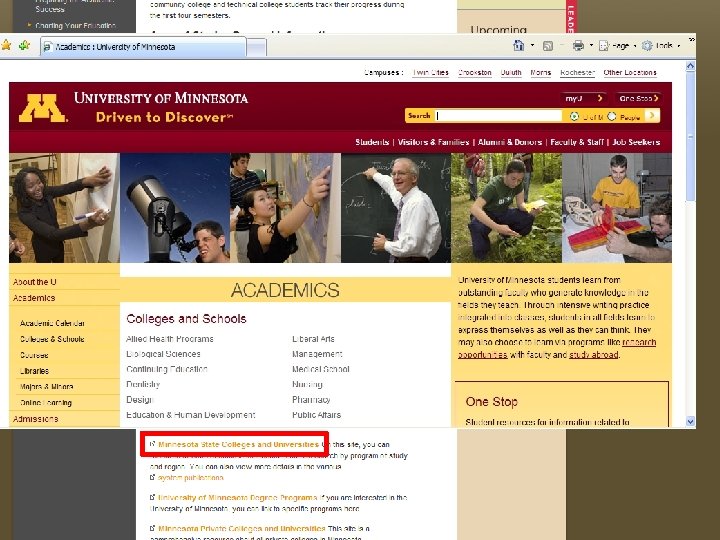The image size is (720, 540).
Task: Click the Academics sidebar item
Action: point(34,298)
